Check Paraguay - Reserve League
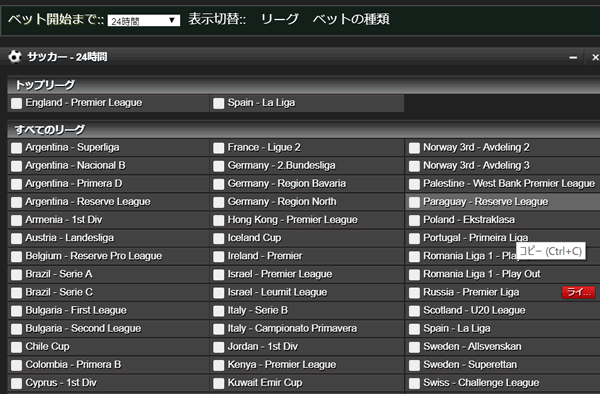The width and height of the screenshot is (600, 394). coord(414,202)
